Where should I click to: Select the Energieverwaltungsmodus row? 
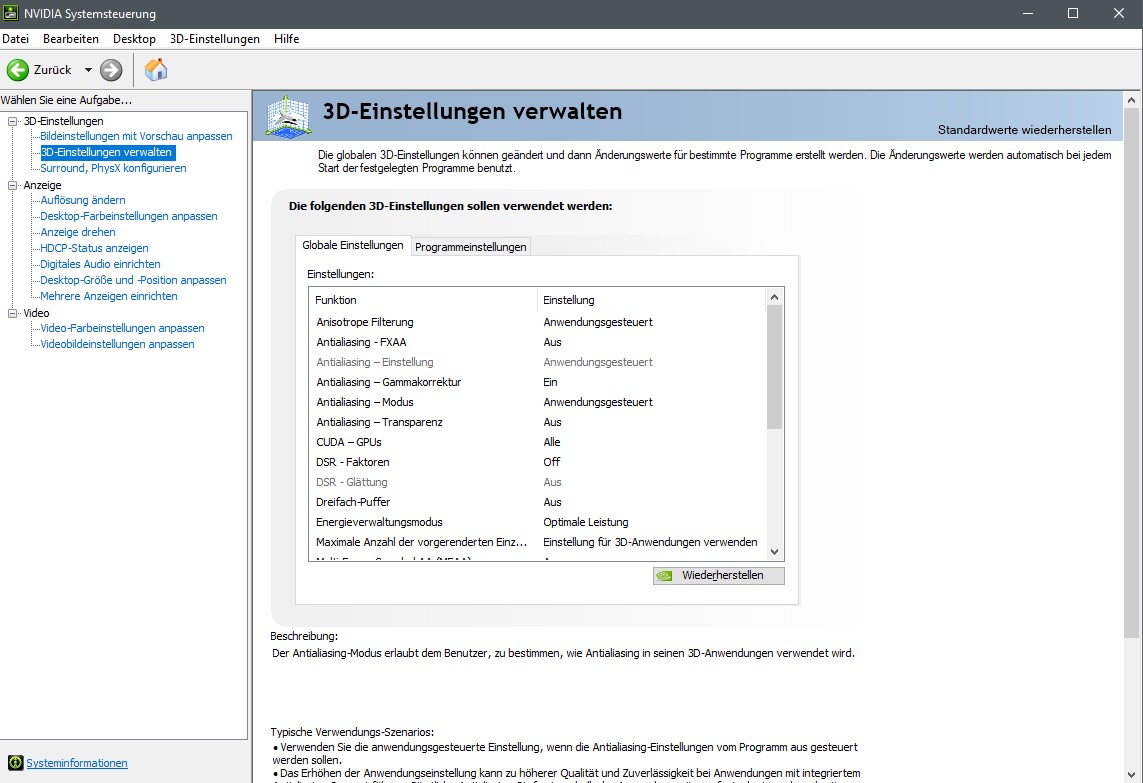(537, 522)
